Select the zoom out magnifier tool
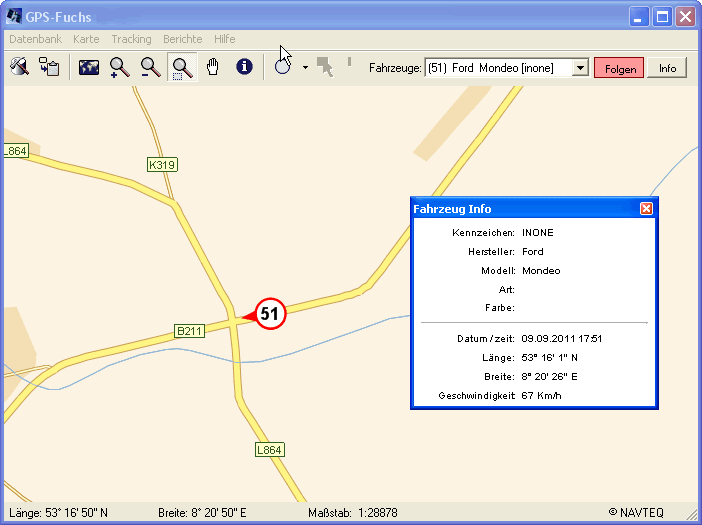Image resolution: width=702 pixels, height=525 pixels. (x=150, y=68)
